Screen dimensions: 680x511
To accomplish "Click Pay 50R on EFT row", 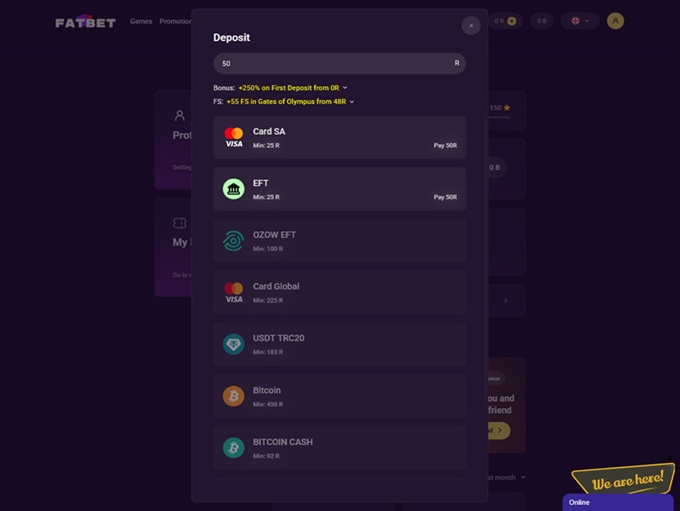I will click(x=445, y=197).
